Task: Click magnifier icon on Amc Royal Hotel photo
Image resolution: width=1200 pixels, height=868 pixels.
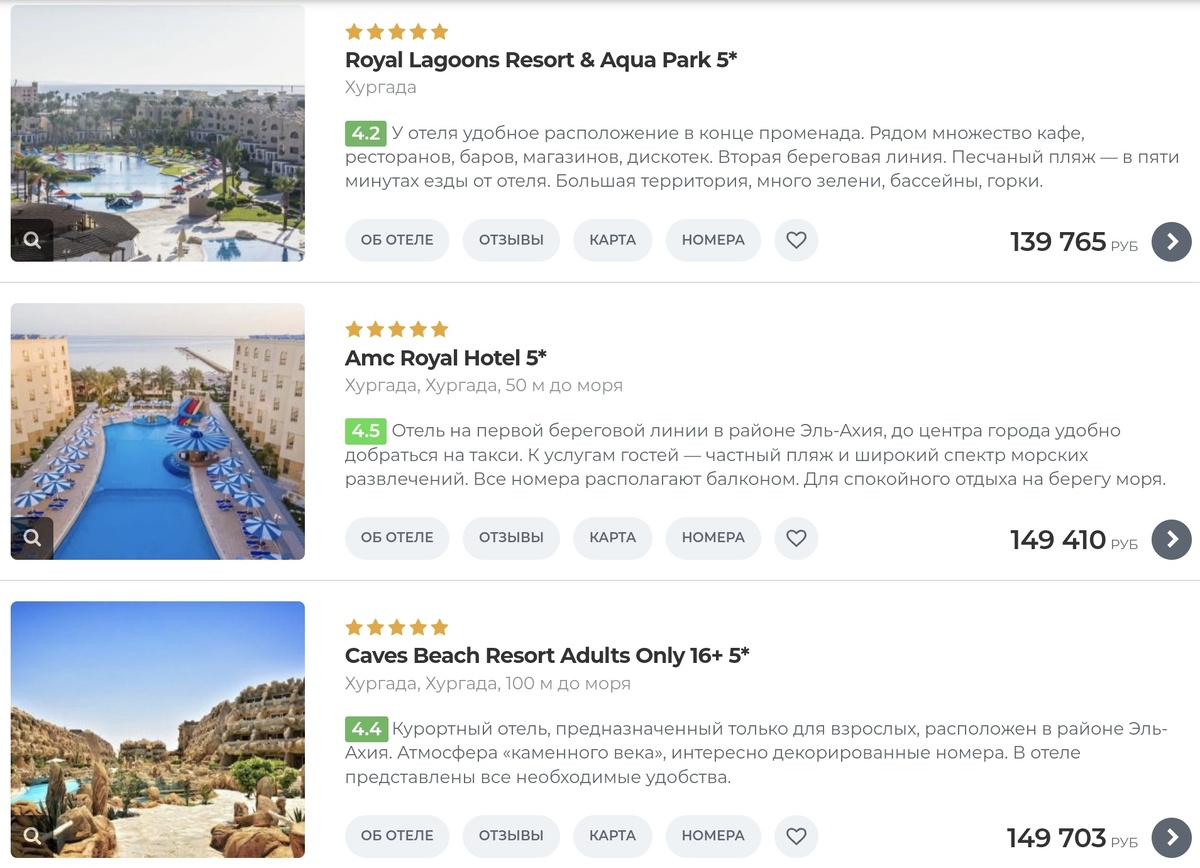Action: 32,538
